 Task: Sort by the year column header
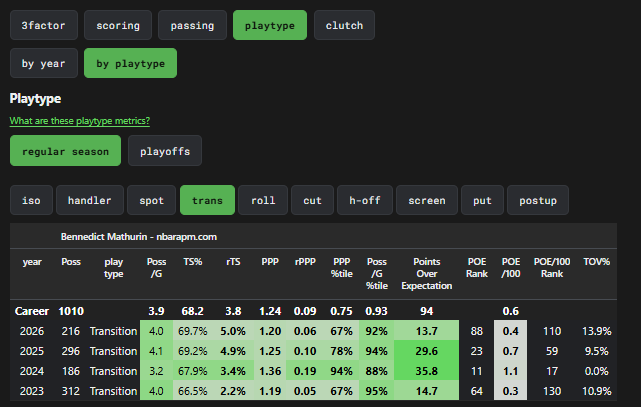pos(32,262)
